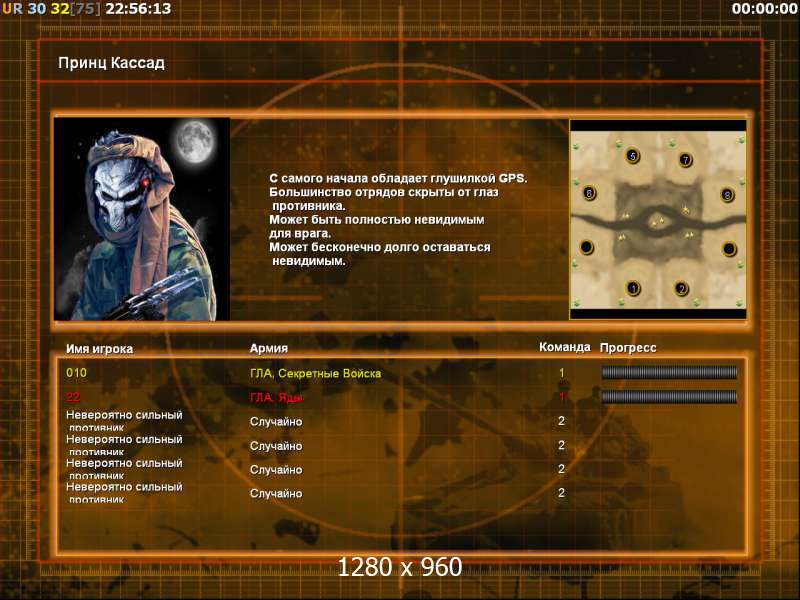Click the first 'Невероятно сильный противник' AI row
This screenshot has height=600, width=800.
tap(124, 421)
